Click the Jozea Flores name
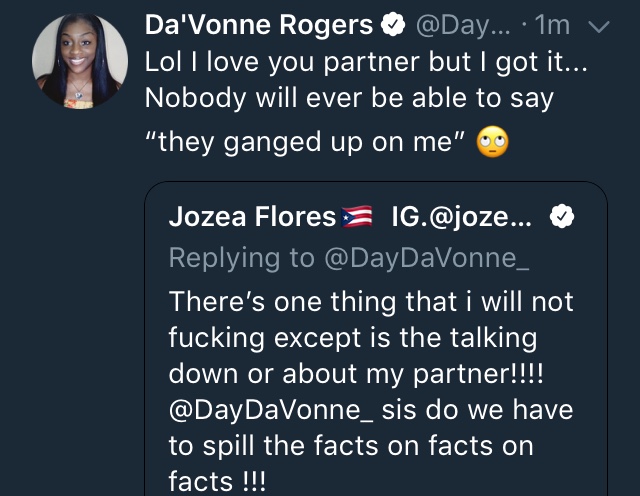 252,216
